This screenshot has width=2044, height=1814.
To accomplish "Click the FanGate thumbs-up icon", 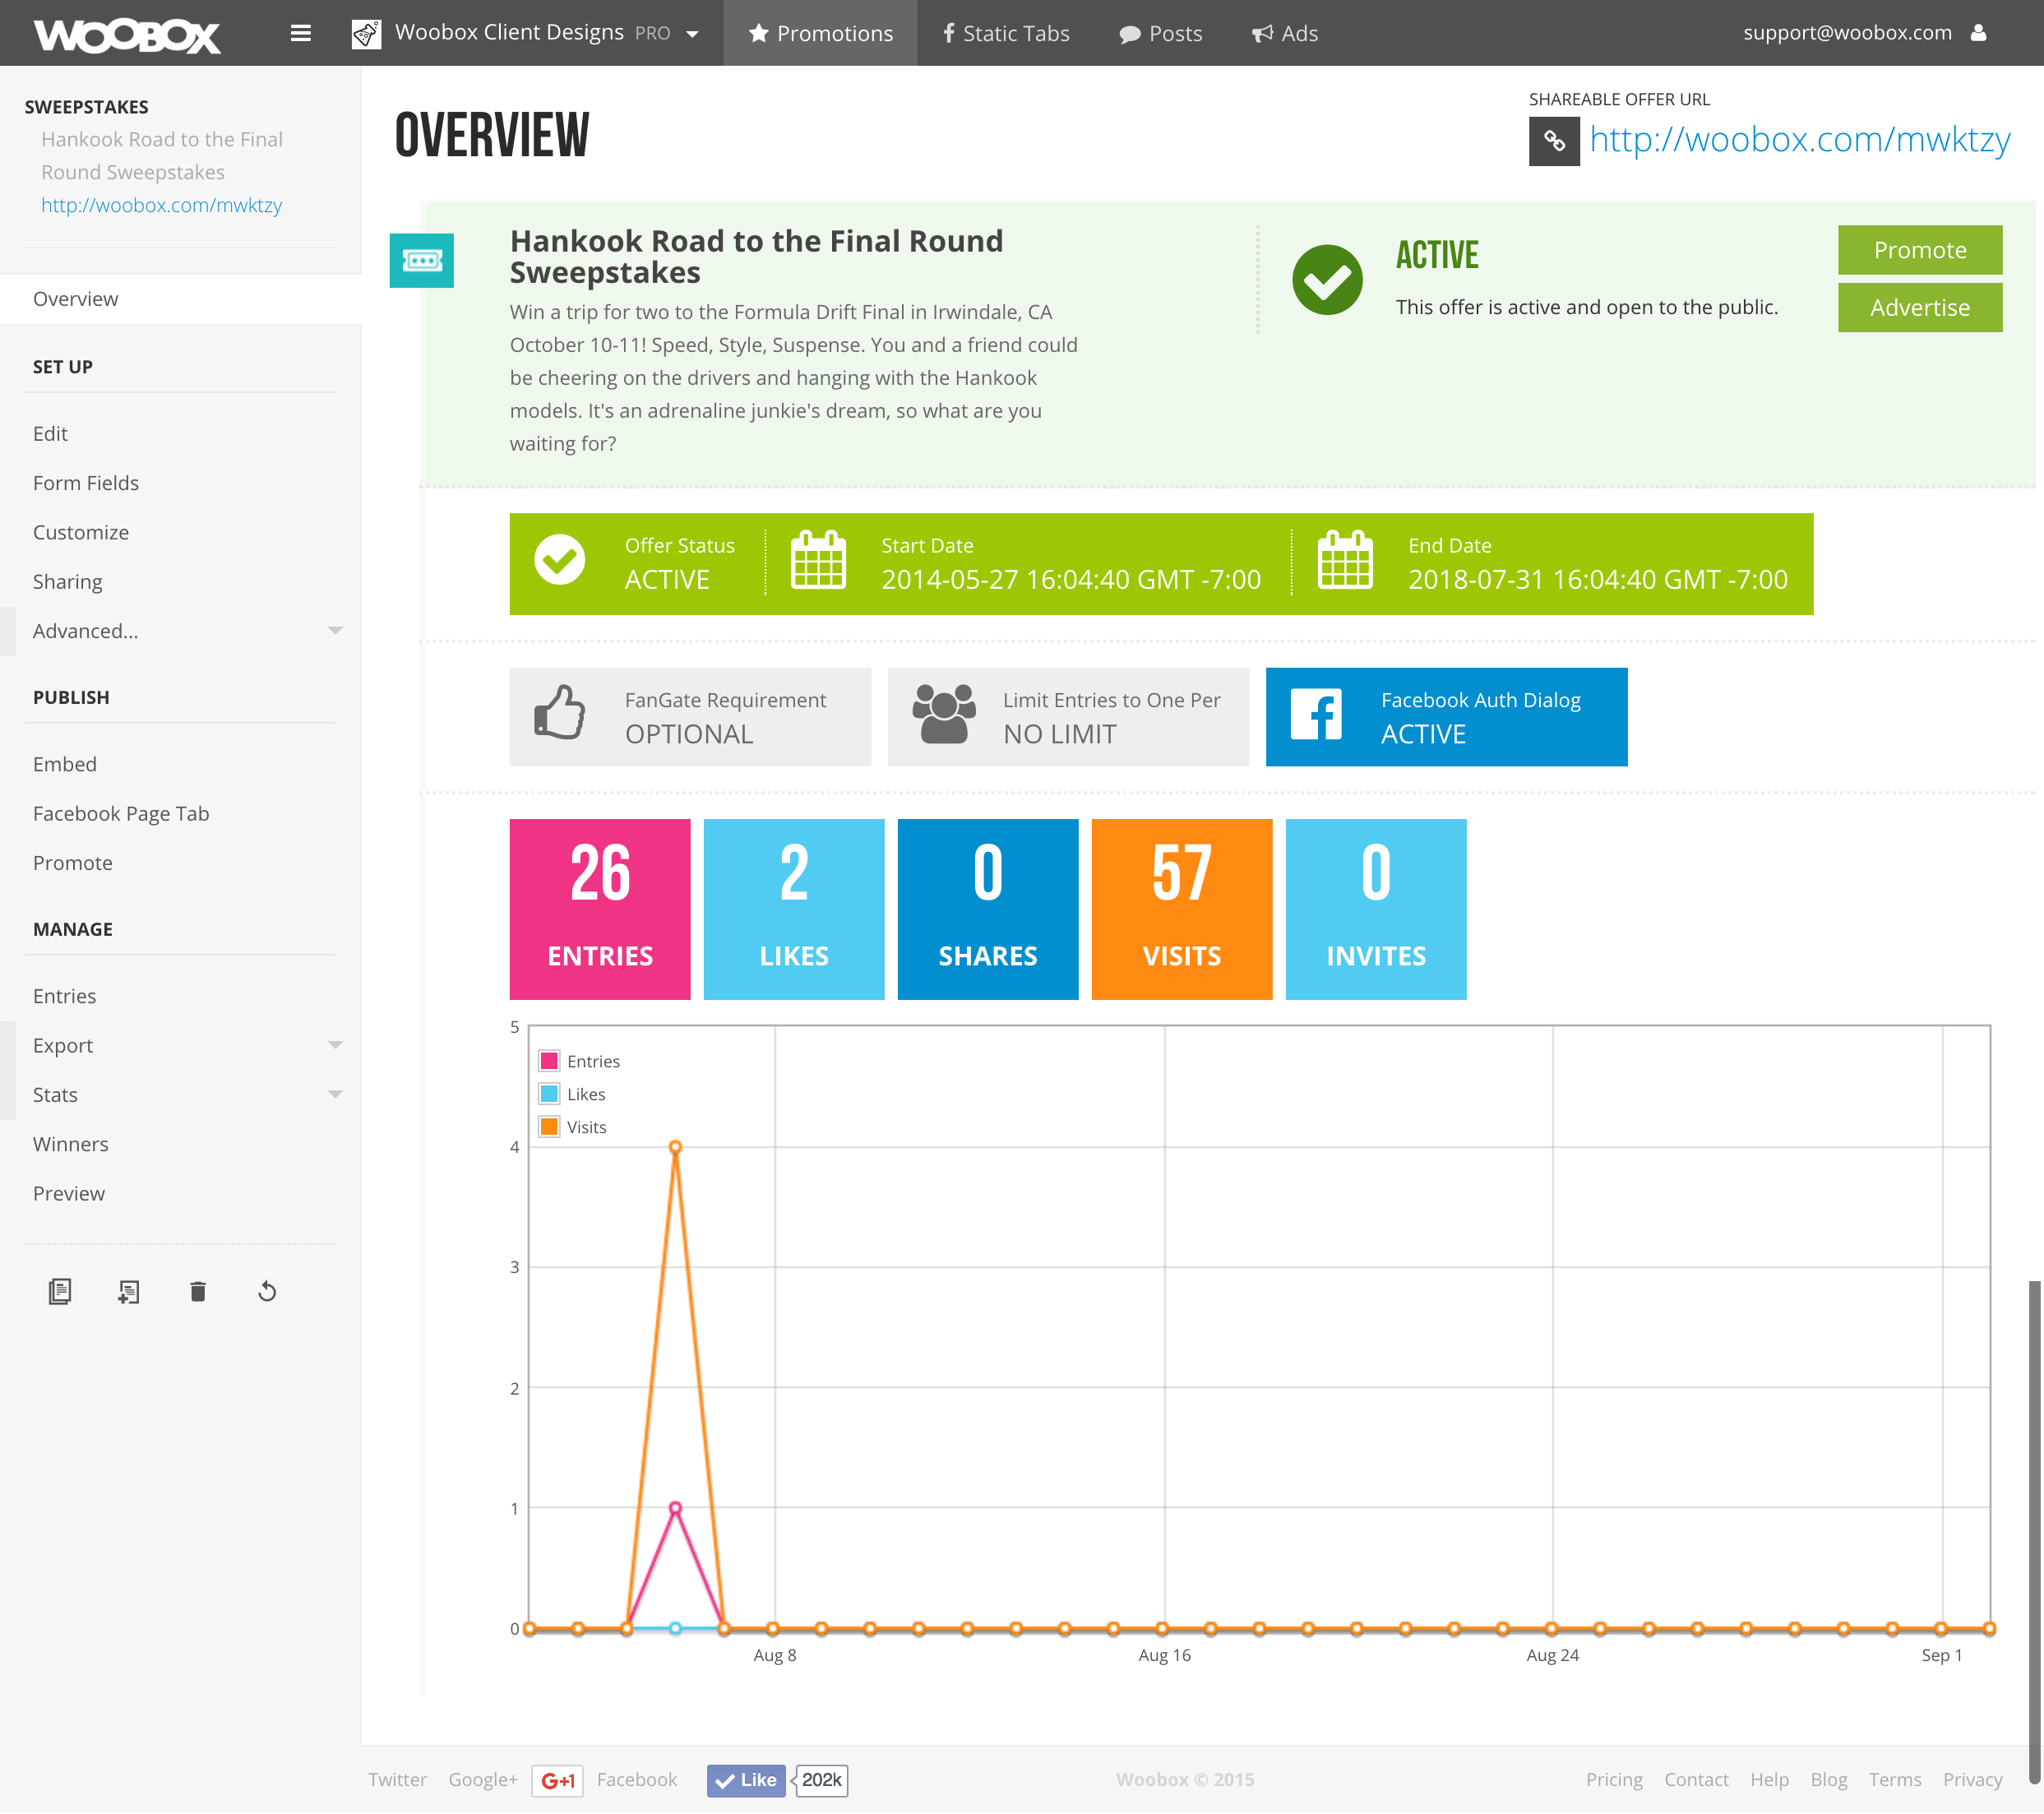I will pyautogui.click(x=559, y=712).
